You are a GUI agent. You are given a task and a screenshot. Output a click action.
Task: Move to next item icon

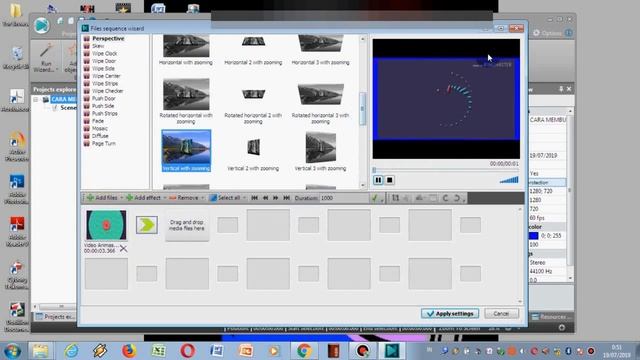[x=276, y=198]
